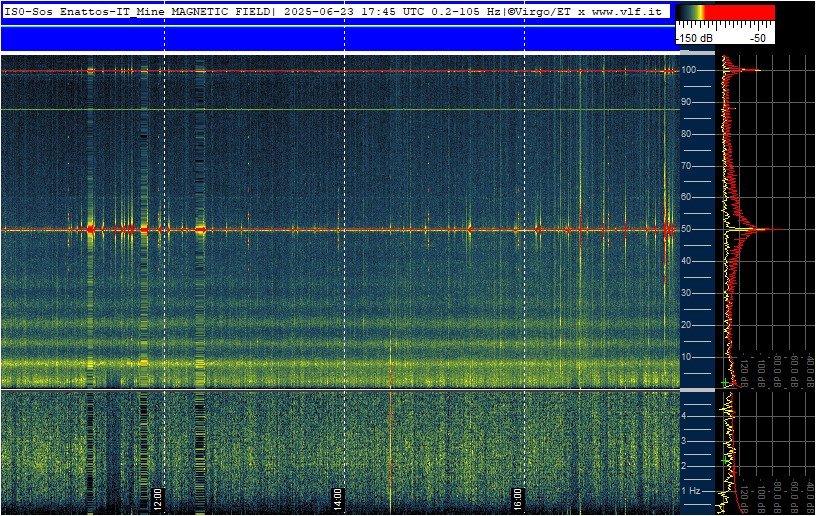Viewport: 816px width, 516px height.
Task: Click the red vertical spike in lower spectrogram
Action: (390, 452)
